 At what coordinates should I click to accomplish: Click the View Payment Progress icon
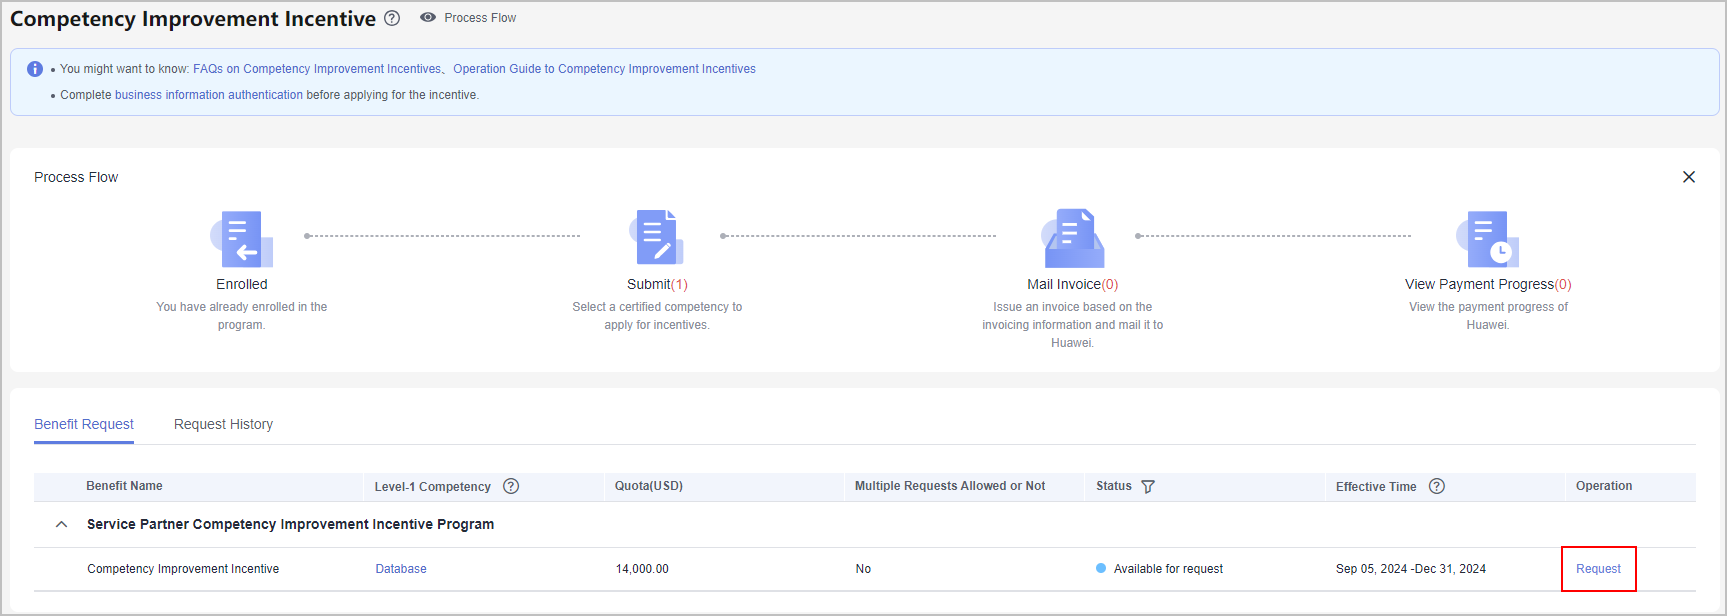pyautogui.click(x=1487, y=238)
